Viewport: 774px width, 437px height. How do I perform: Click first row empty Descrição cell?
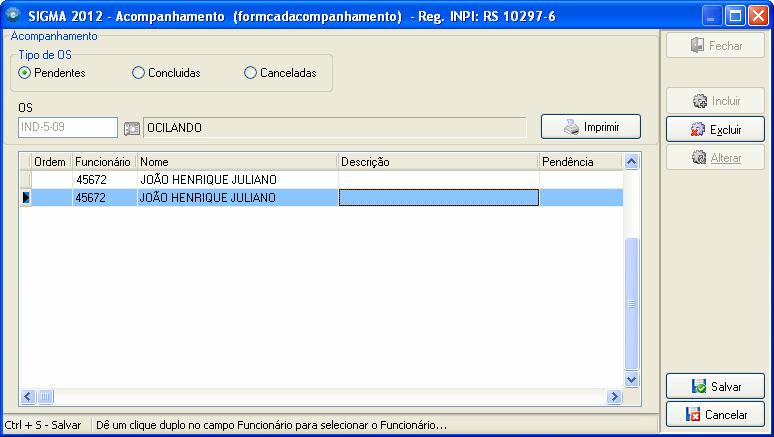[x=438, y=180]
